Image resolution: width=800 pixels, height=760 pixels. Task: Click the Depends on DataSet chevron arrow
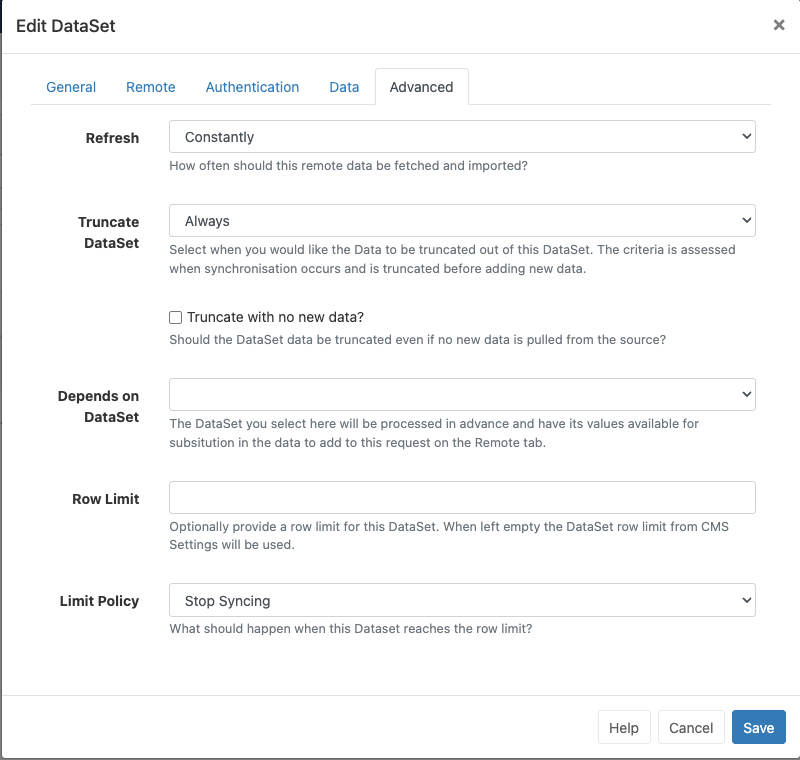pyautogui.click(x=744, y=394)
